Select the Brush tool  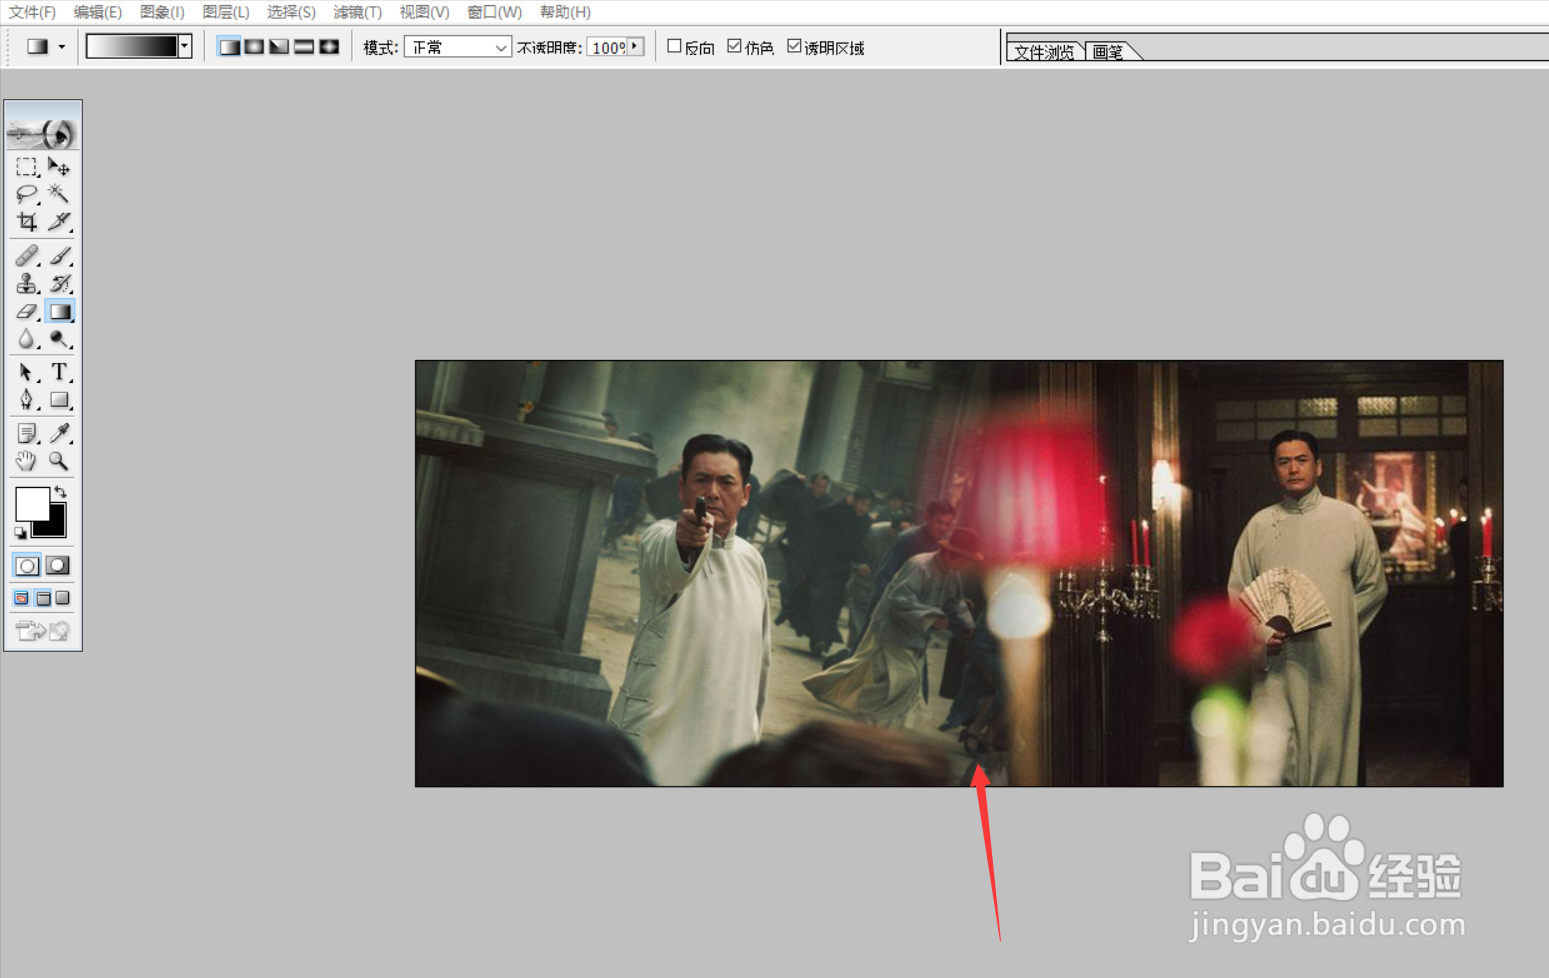click(59, 256)
